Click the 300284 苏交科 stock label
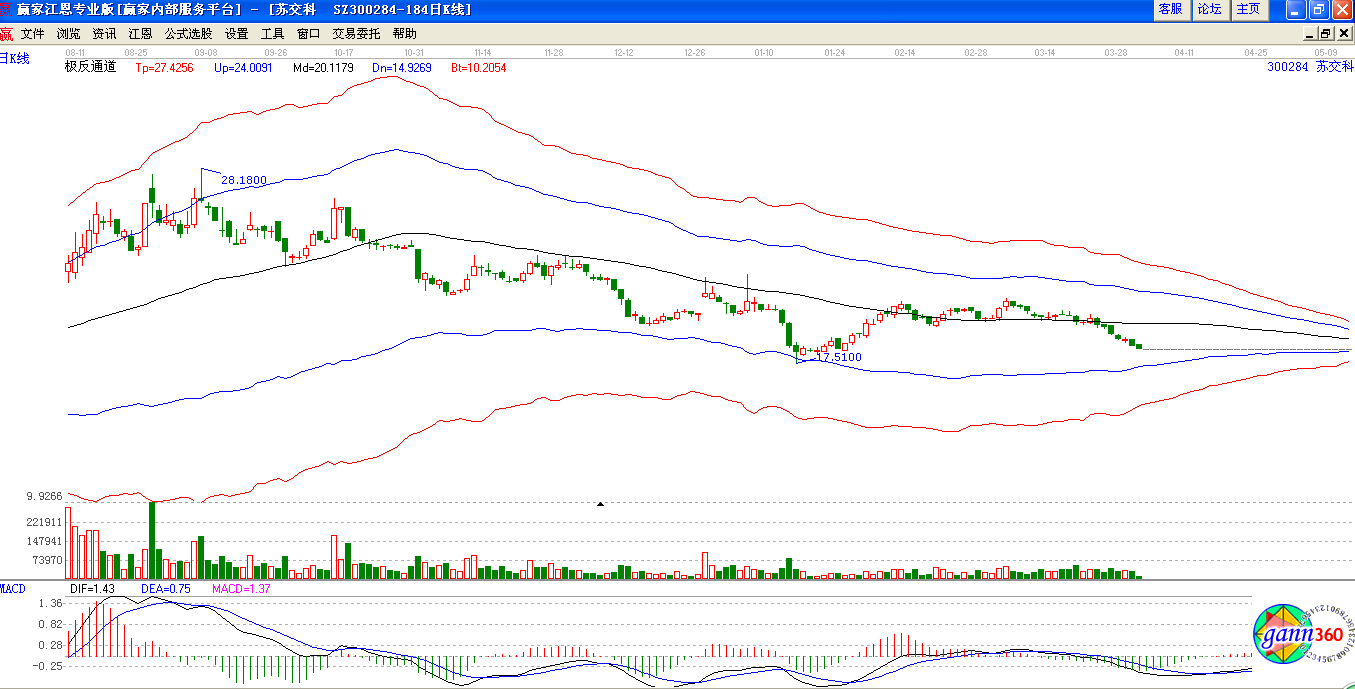The width and height of the screenshot is (1355, 689). click(1310, 67)
